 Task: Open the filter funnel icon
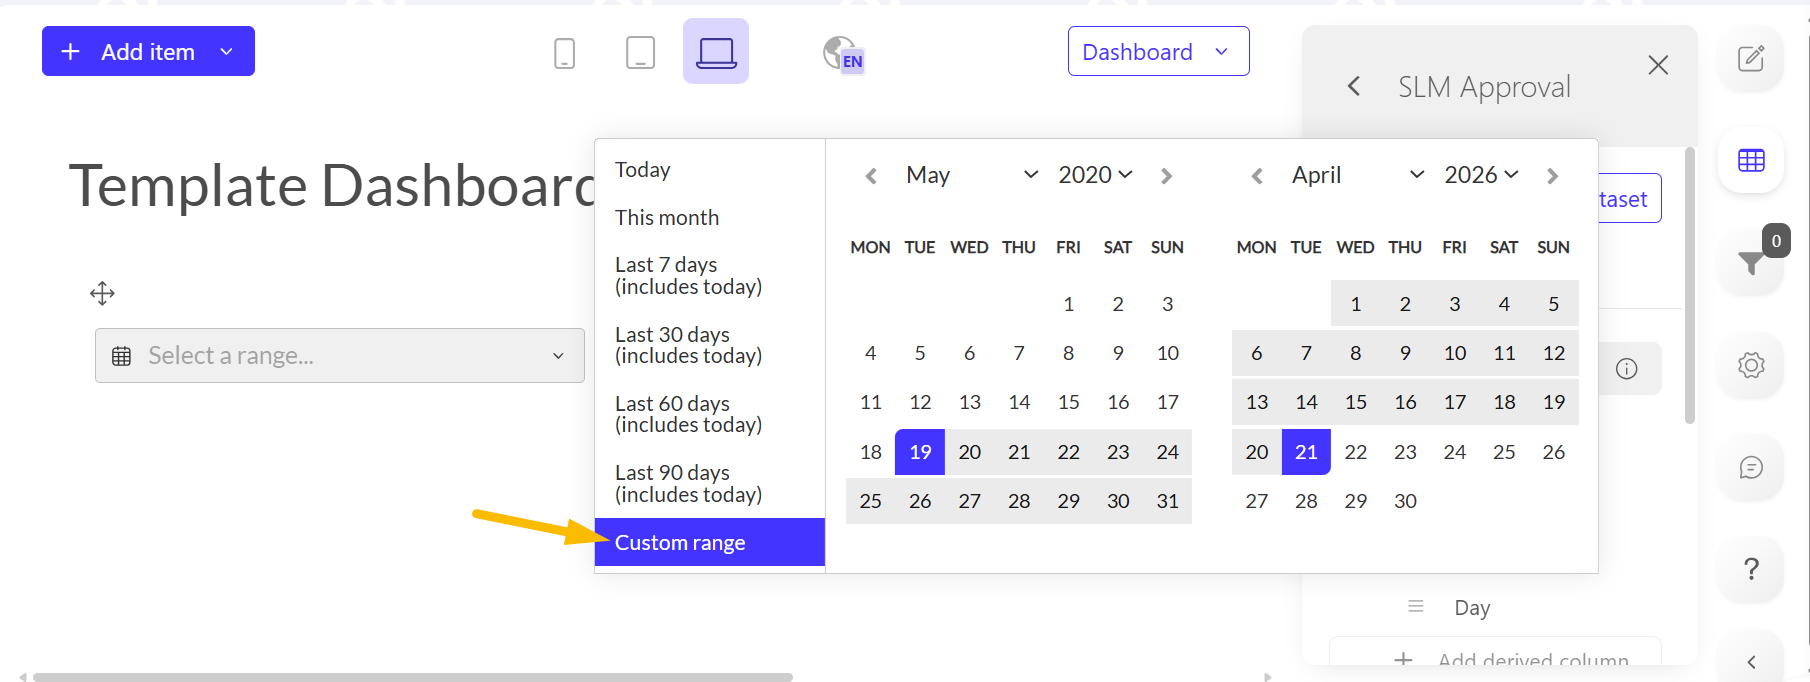tap(1751, 263)
